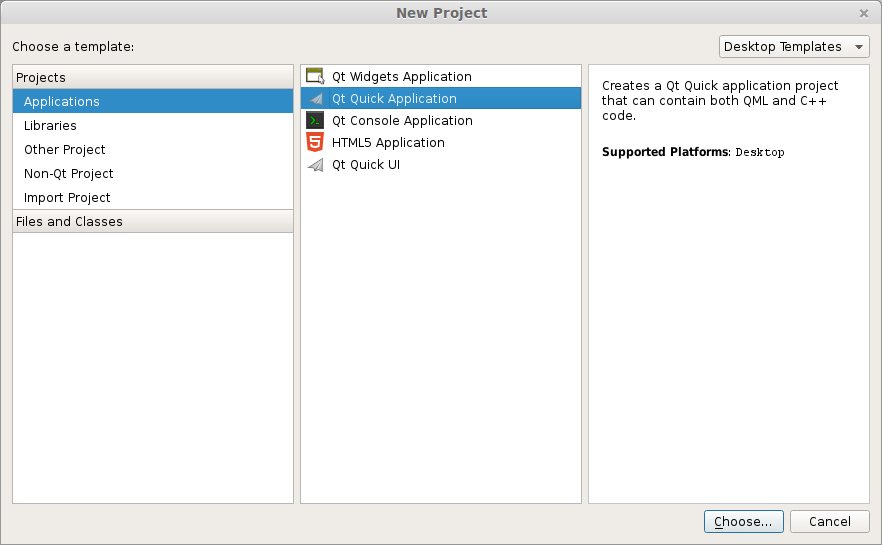Select the Libraries category
This screenshot has height=545, width=882.
pos(50,126)
